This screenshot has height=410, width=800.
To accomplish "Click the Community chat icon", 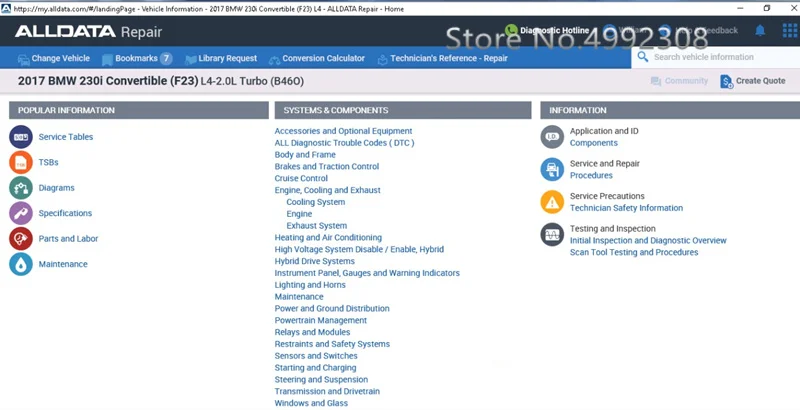I will click(x=656, y=81).
